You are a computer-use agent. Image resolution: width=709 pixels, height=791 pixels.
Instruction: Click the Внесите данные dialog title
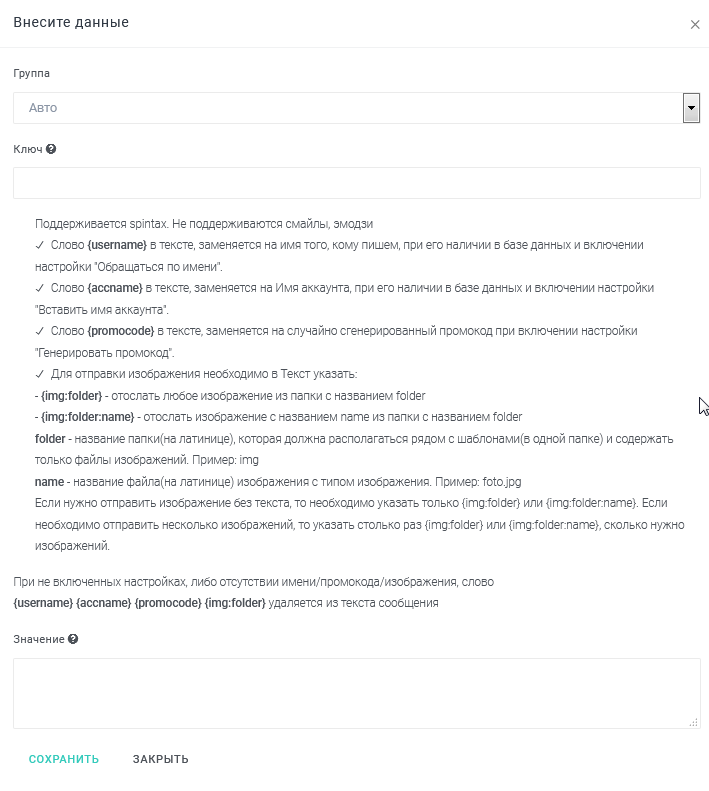click(71, 22)
